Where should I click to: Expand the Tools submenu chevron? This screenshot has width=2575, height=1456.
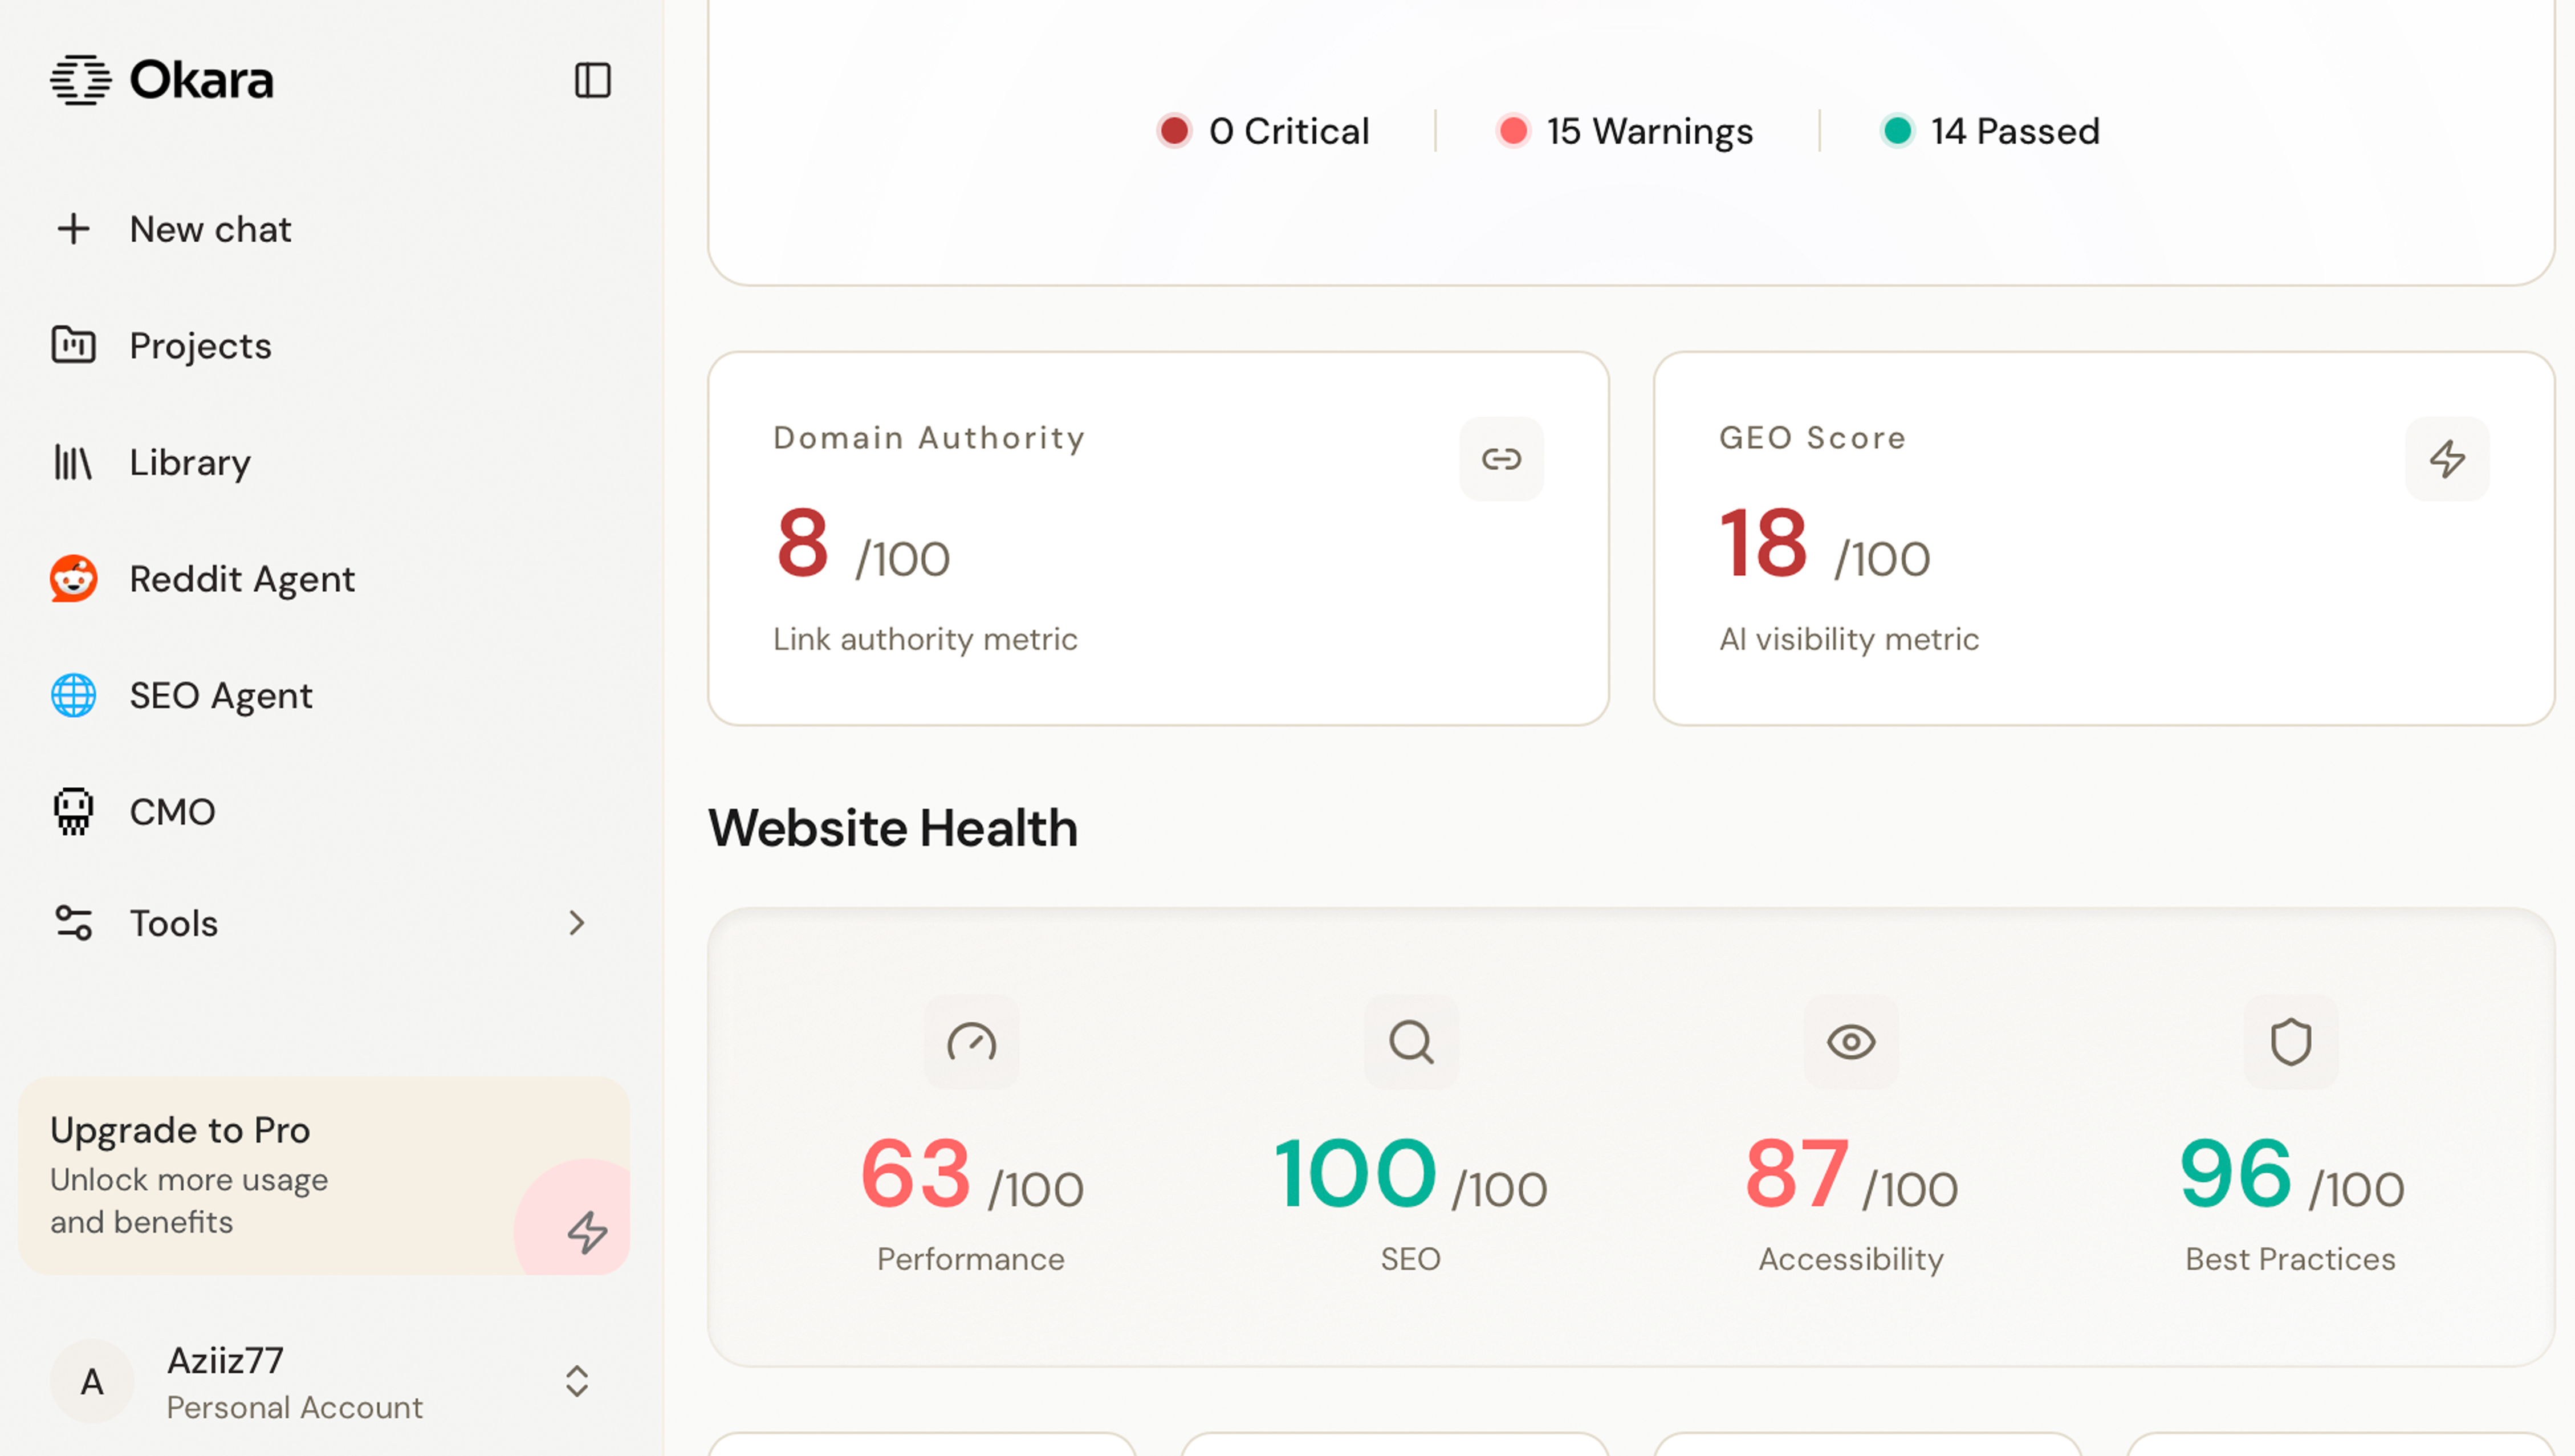(x=577, y=923)
